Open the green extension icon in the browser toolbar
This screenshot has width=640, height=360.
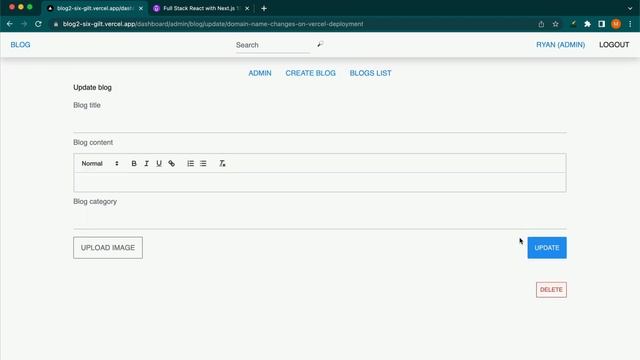click(573, 24)
